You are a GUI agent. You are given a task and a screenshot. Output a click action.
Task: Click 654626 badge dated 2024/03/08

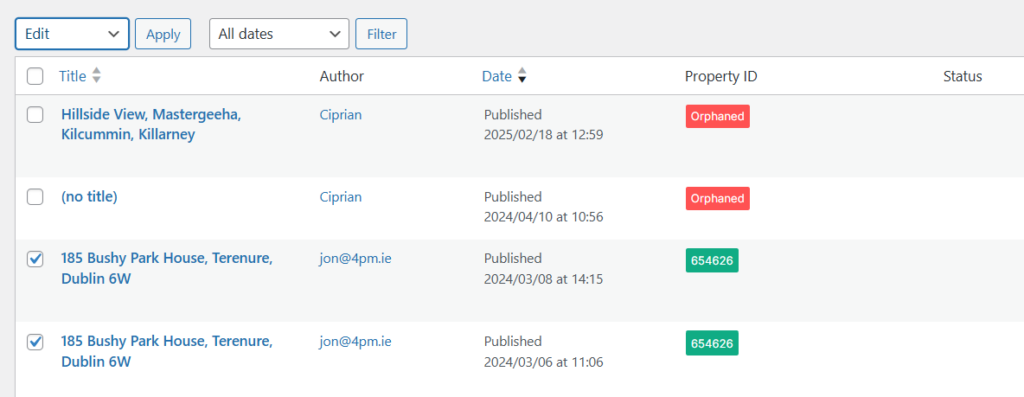[712, 260]
